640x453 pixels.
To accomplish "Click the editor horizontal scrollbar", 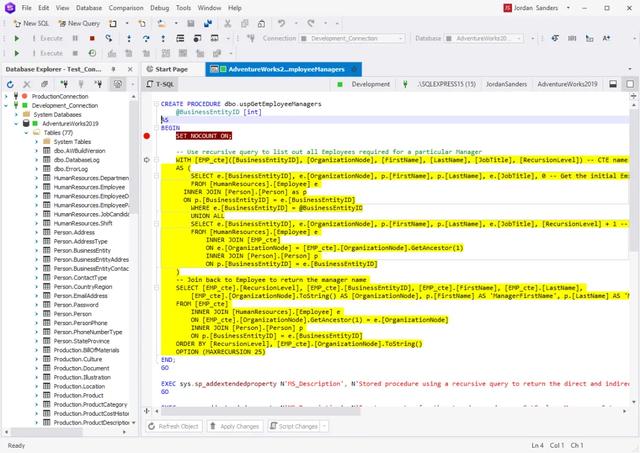I will click(x=261, y=411).
